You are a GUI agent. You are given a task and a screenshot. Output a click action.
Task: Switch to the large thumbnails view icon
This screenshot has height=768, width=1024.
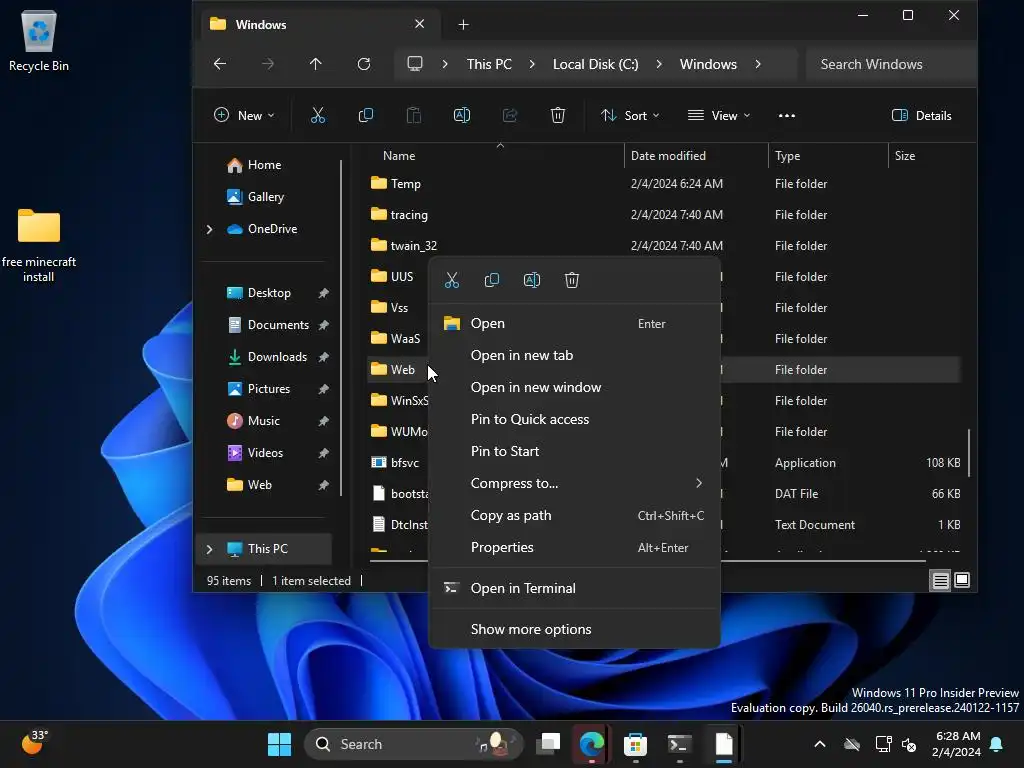coord(962,580)
